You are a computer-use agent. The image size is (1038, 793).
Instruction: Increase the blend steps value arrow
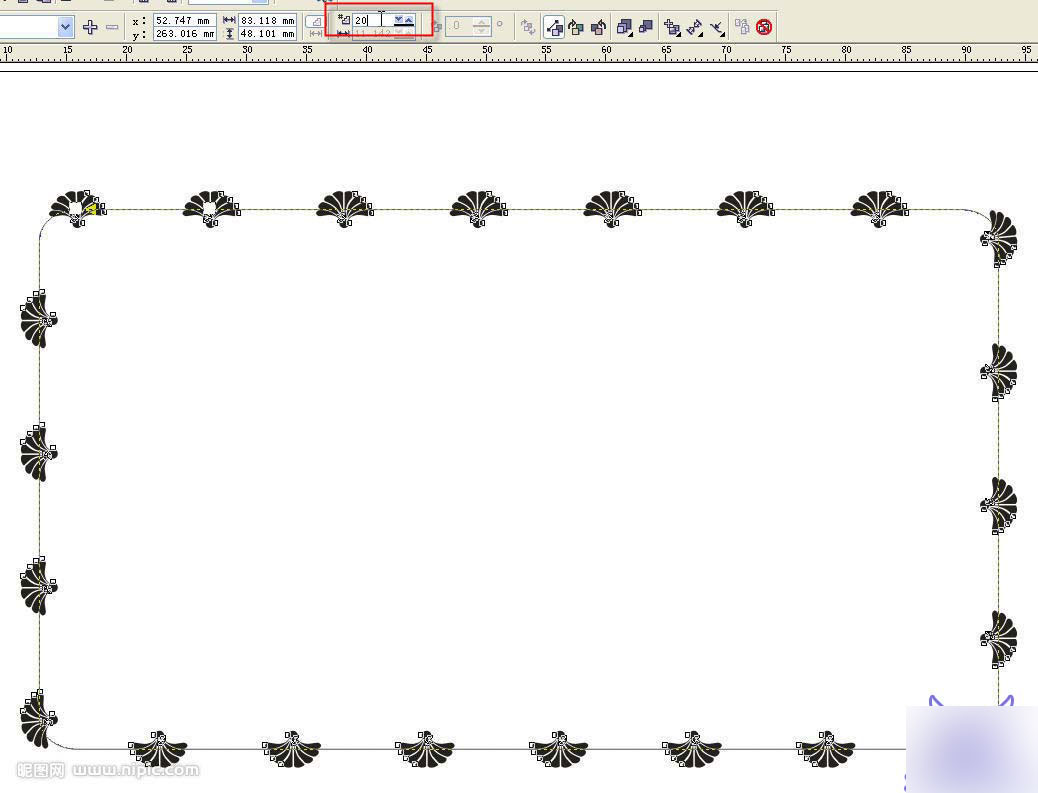point(409,21)
